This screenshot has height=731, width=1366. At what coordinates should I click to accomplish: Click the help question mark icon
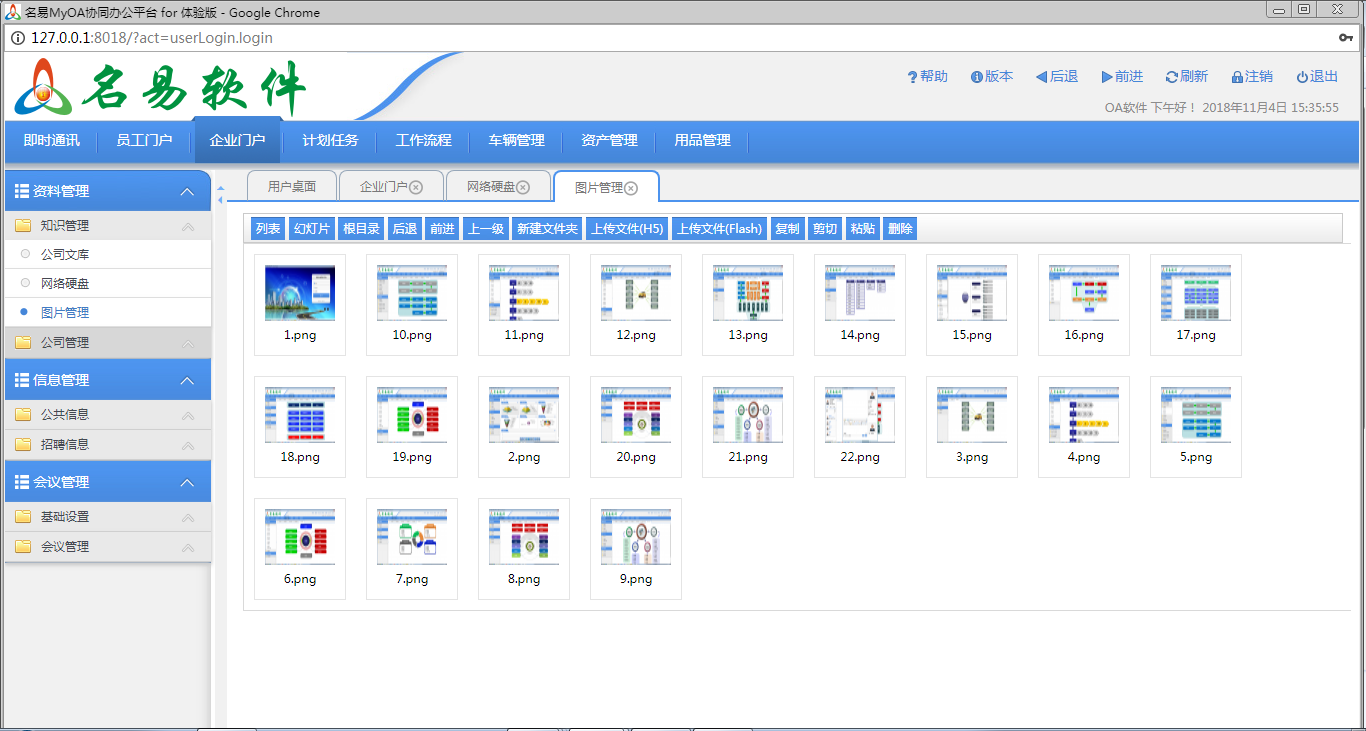[912, 77]
